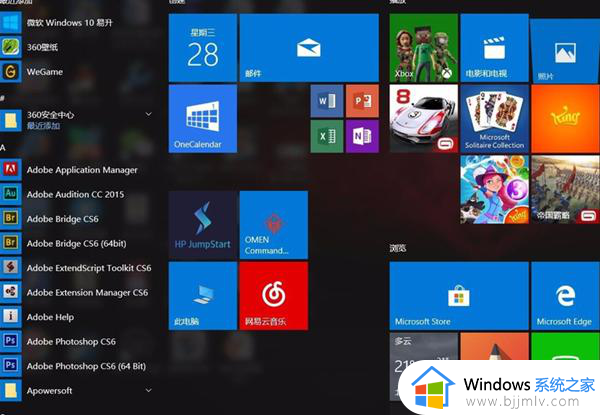The image size is (600, 415).
Task: Open the Excel tile
Action: 327,136
